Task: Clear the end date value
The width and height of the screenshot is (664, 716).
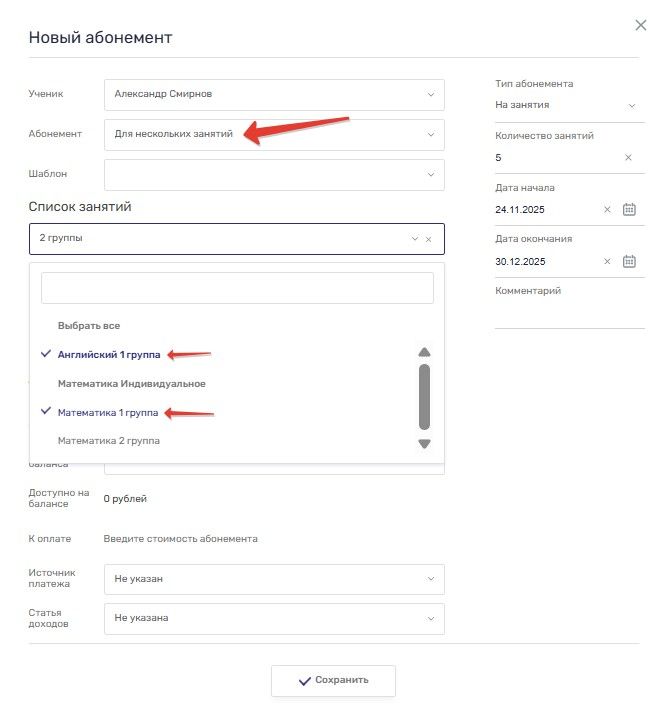Action: tap(607, 262)
